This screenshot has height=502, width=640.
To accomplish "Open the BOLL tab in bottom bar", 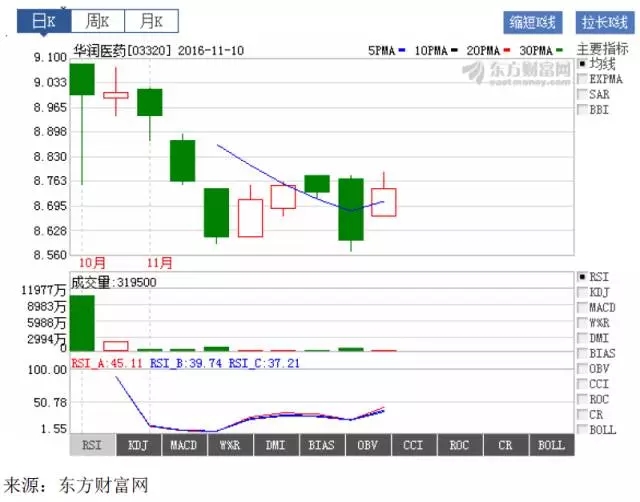I will tap(551, 445).
